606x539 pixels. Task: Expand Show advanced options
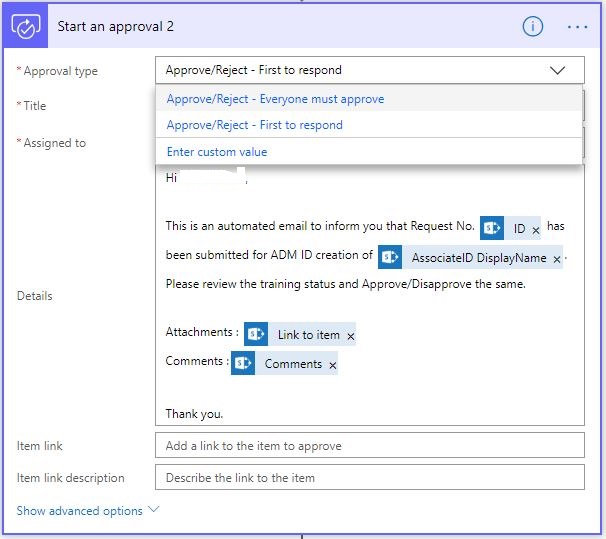[88, 511]
